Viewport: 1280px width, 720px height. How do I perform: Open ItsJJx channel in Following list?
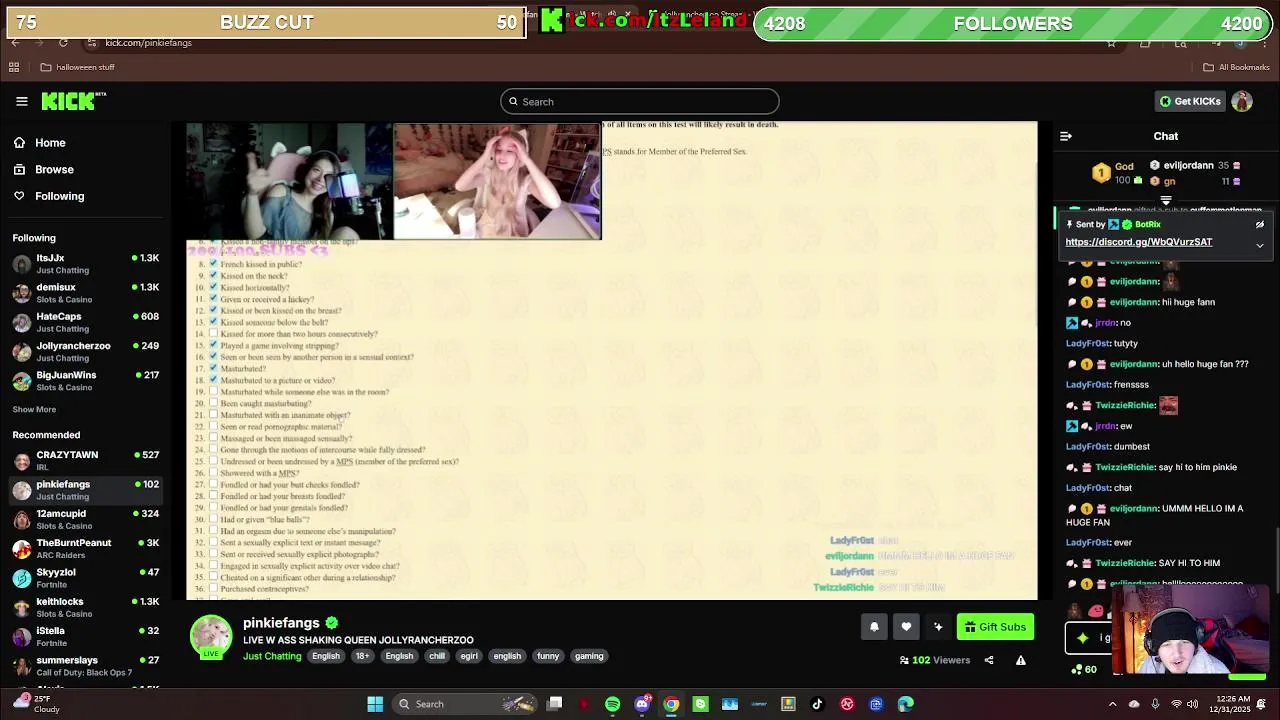click(x=85, y=264)
